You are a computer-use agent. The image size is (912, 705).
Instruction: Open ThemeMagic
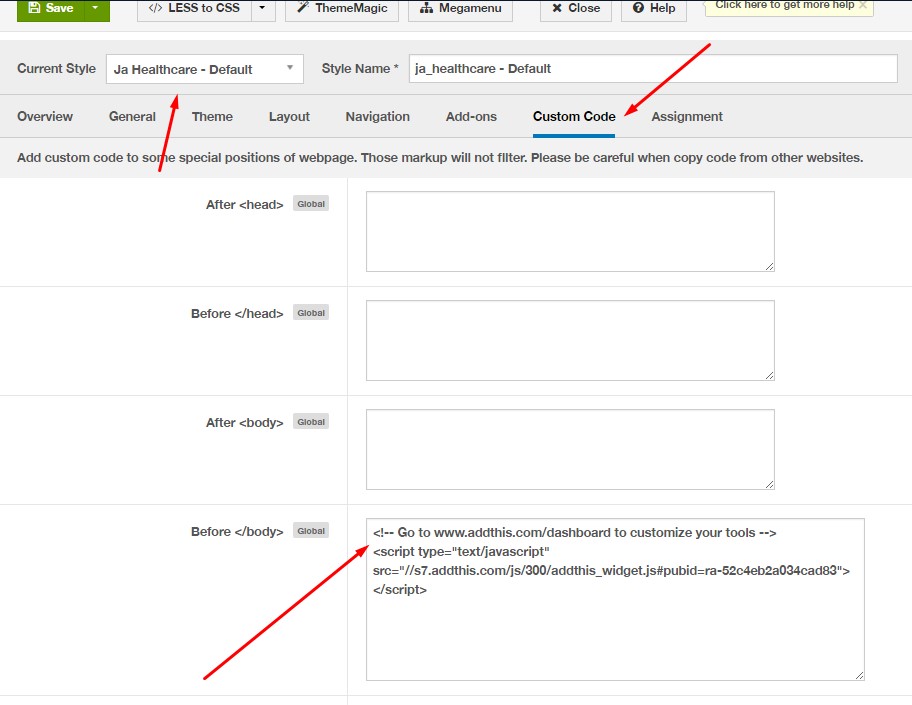click(342, 9)
